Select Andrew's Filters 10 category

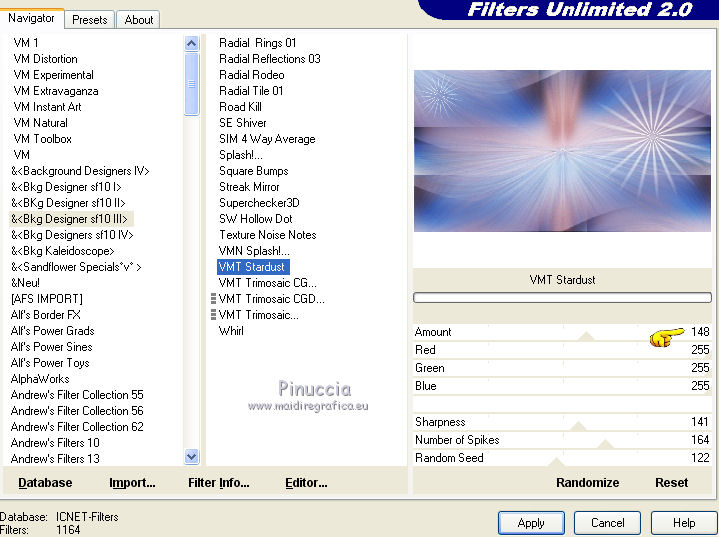[55, 443]
